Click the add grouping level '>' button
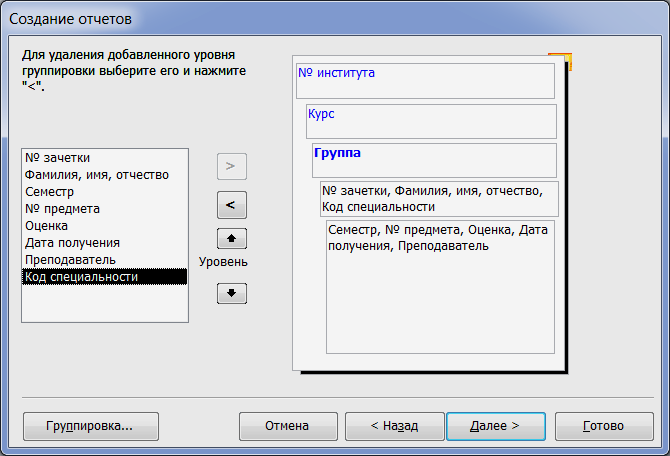Viewport: 670px width, 456px height. click(x=232, y=166)
